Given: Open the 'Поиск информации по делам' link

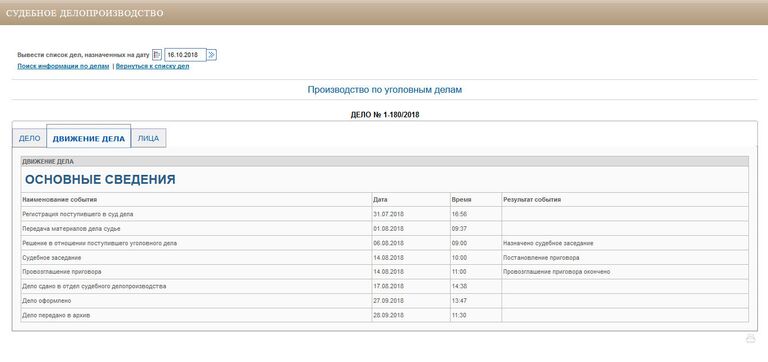Looking at the screenshot, I should point(63,67).
